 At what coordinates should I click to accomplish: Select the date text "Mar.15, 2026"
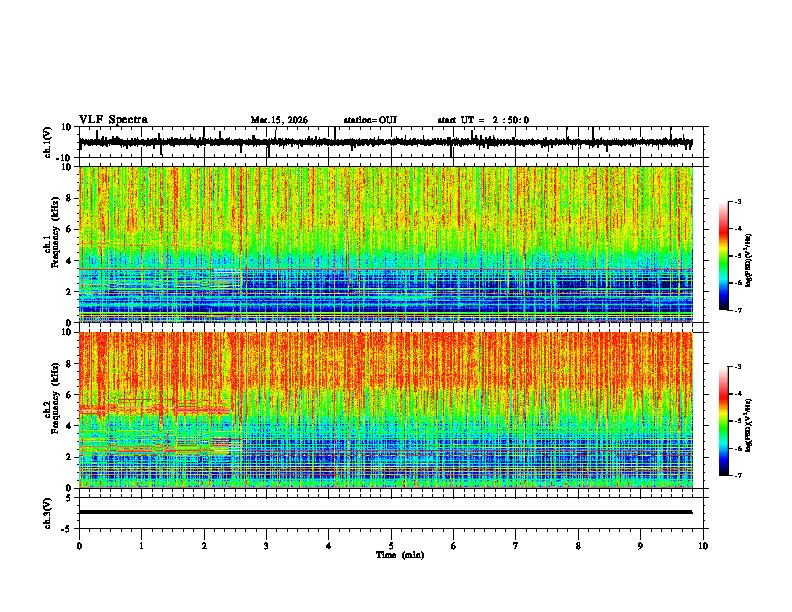[279, 120]
